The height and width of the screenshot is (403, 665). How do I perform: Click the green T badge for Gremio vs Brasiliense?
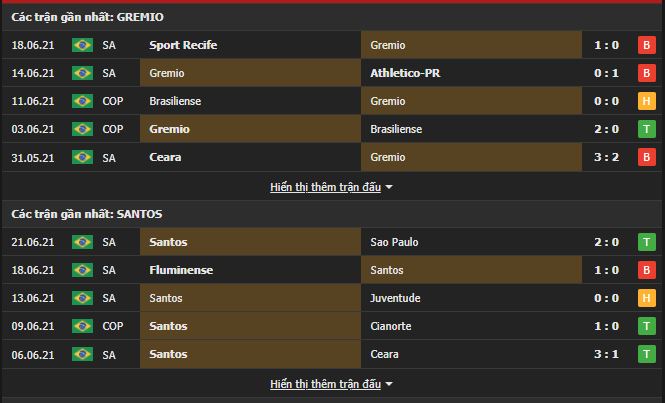coord(646,129)
